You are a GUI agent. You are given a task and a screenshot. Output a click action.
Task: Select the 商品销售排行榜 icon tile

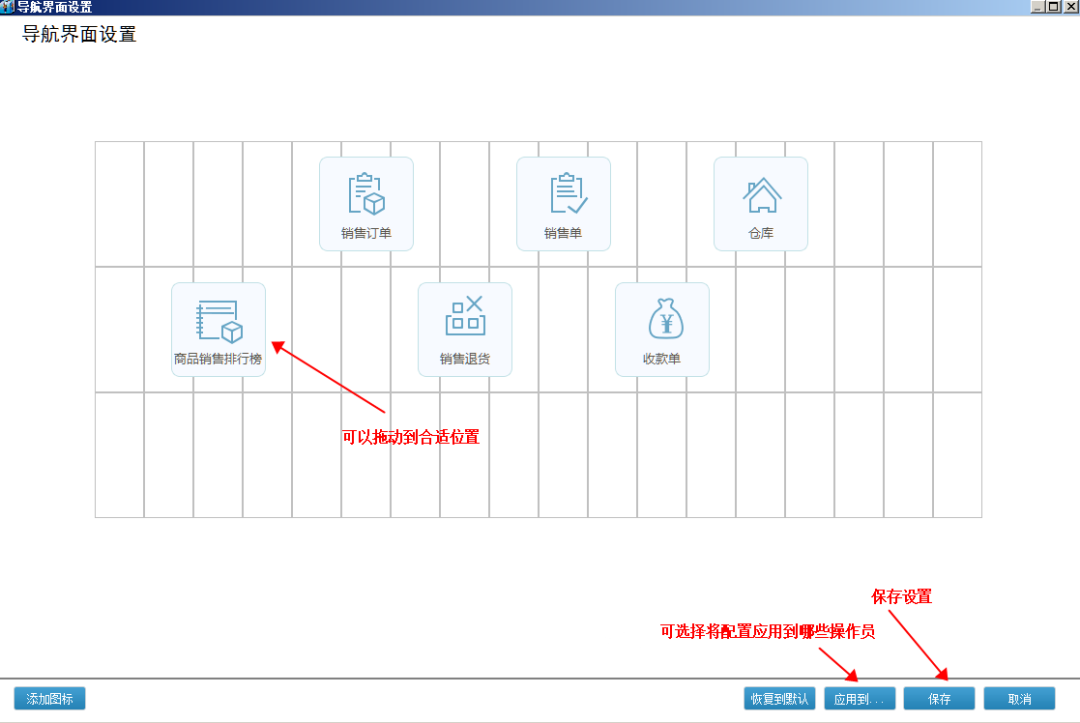(x=218, y=329)
